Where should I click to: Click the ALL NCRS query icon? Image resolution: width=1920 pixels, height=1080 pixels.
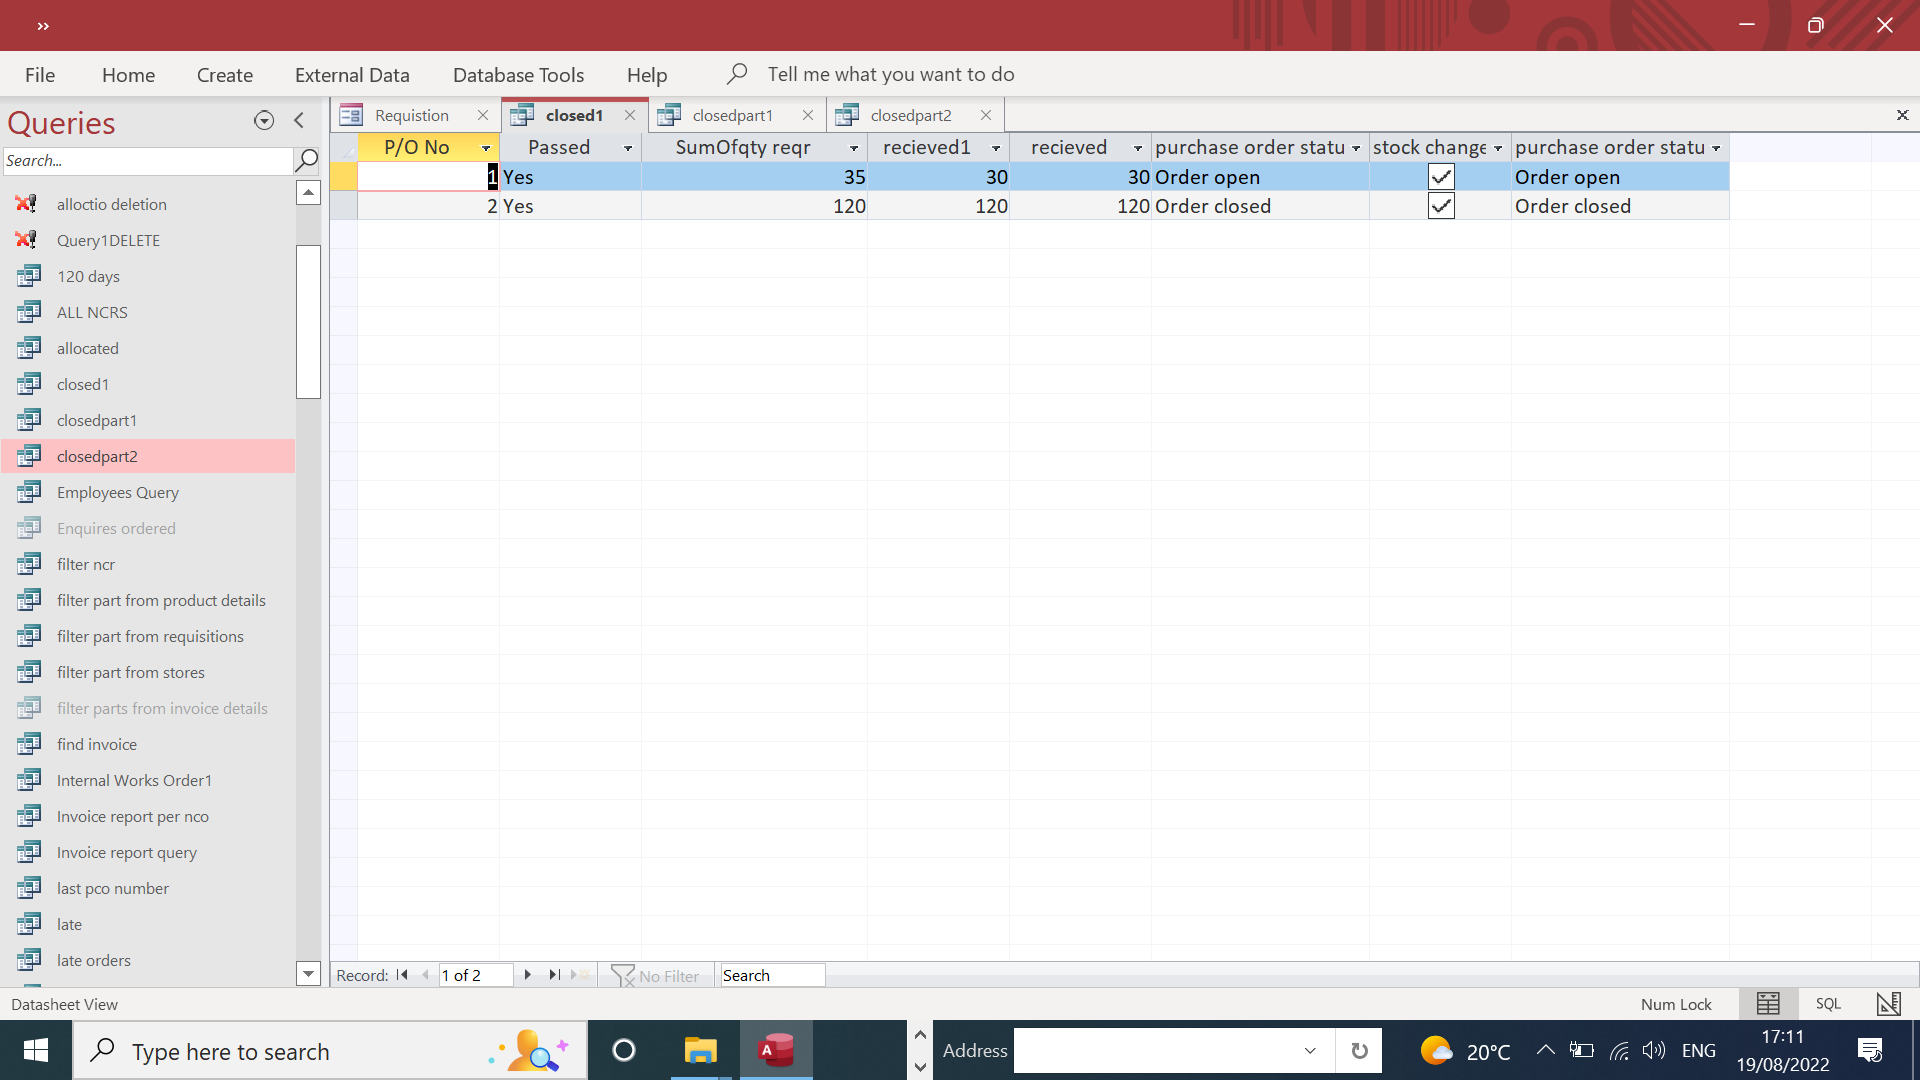(x=29, y=312)
